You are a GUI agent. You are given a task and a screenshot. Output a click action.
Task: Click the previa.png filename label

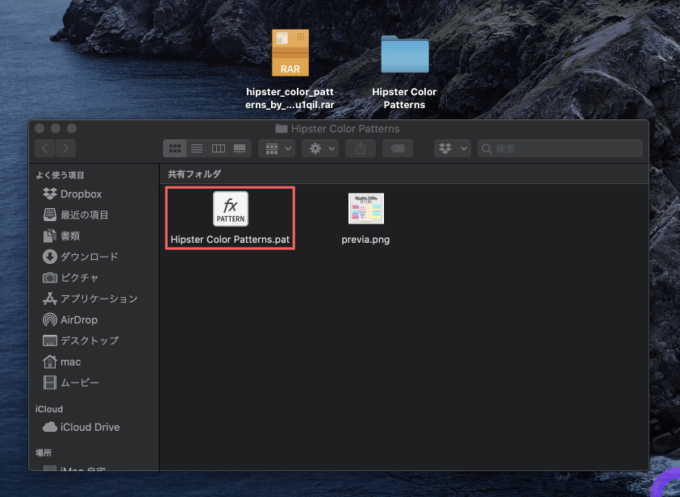click(x=366, y=239)
